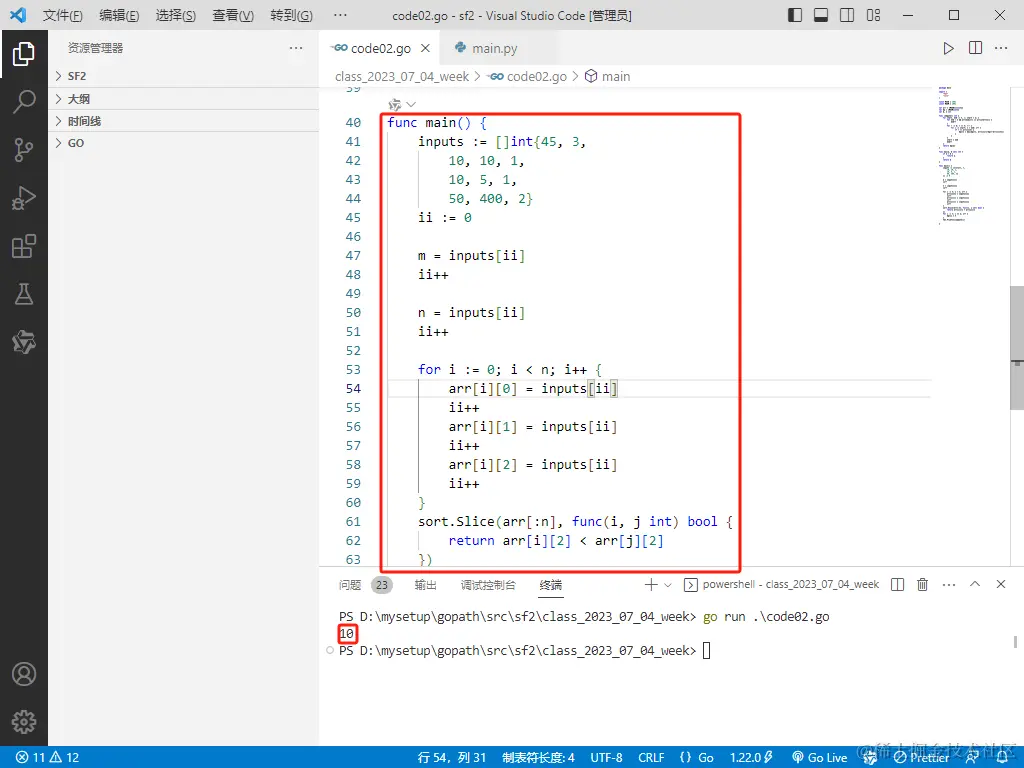Click breadcrumb class_2023_07_04_week folder

[402, 76]
